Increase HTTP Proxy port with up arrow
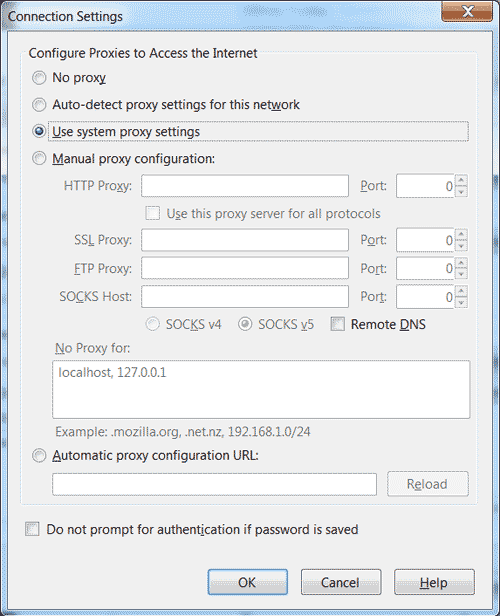This screenshot has width=500, height=616. tap(461, 181)
